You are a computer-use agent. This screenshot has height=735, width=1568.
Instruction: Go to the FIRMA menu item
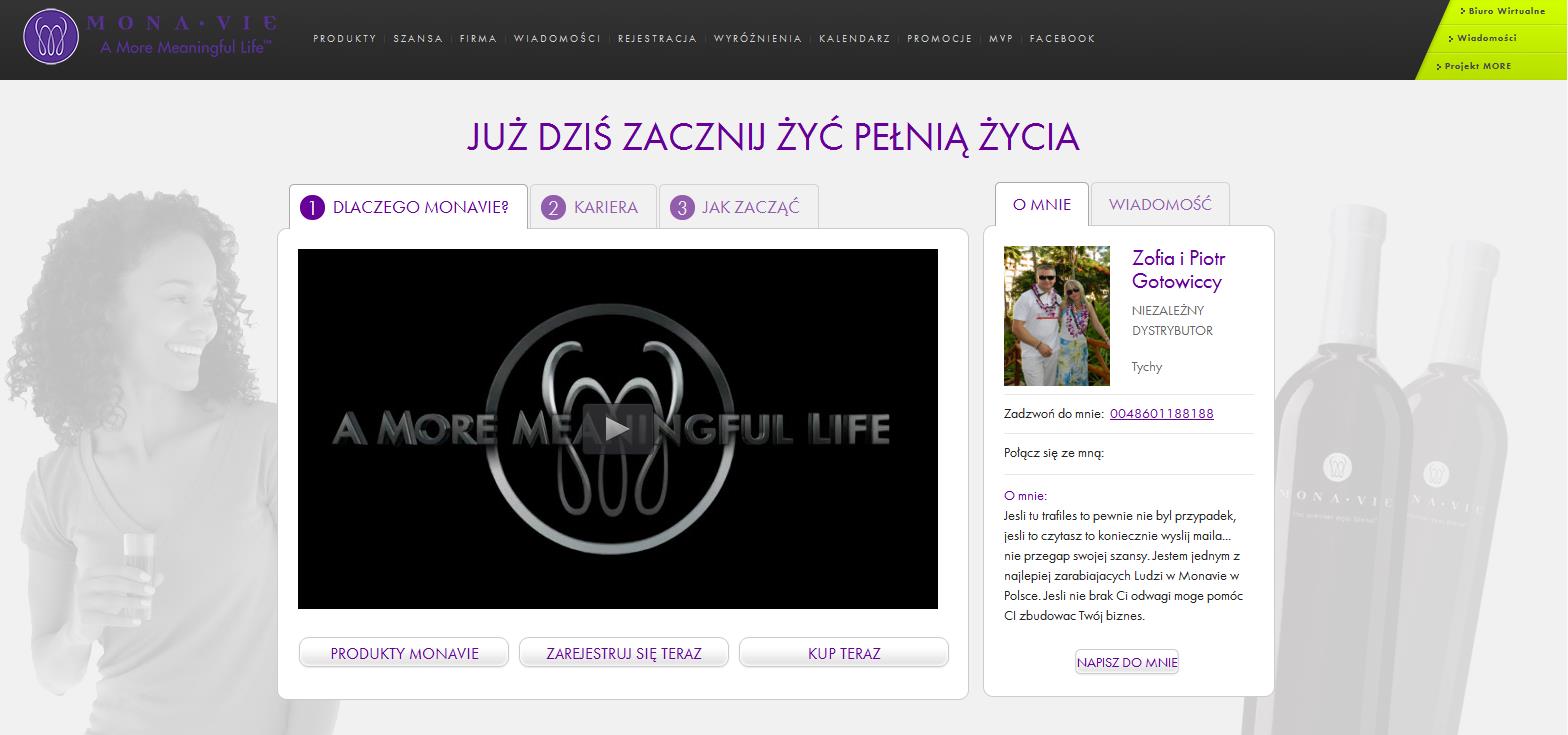(x=478, y=39)
